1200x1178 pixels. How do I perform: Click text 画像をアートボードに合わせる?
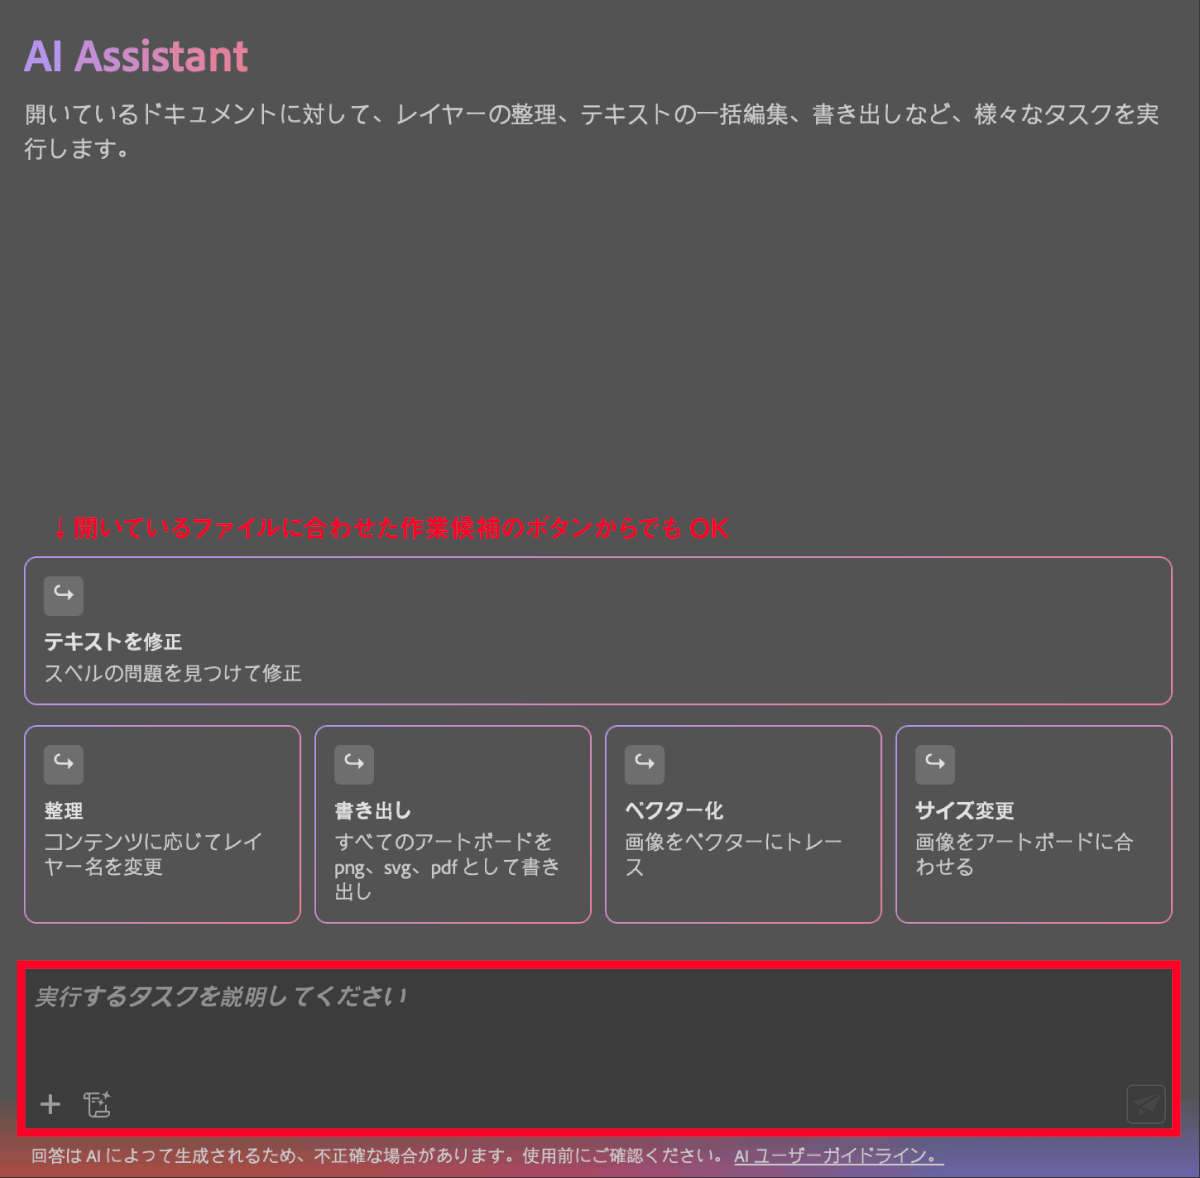tap(1025, 854)
